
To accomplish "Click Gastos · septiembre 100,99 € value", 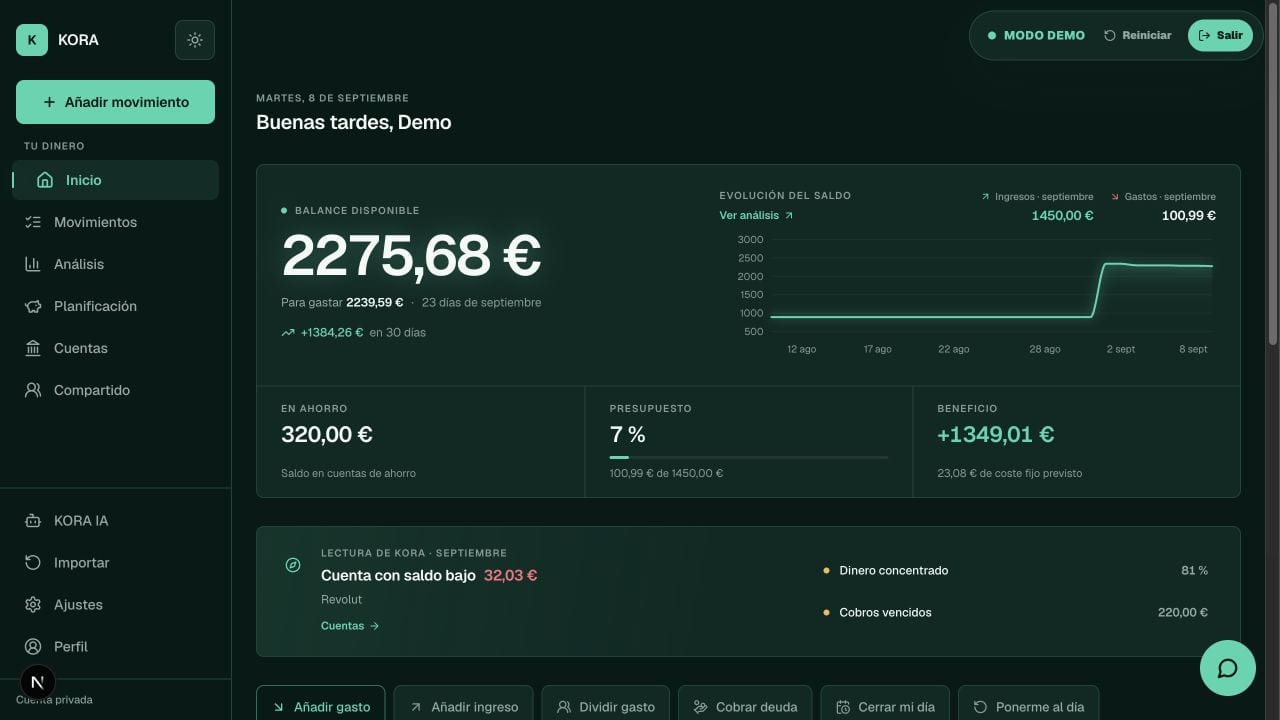I will (1189, 215).
